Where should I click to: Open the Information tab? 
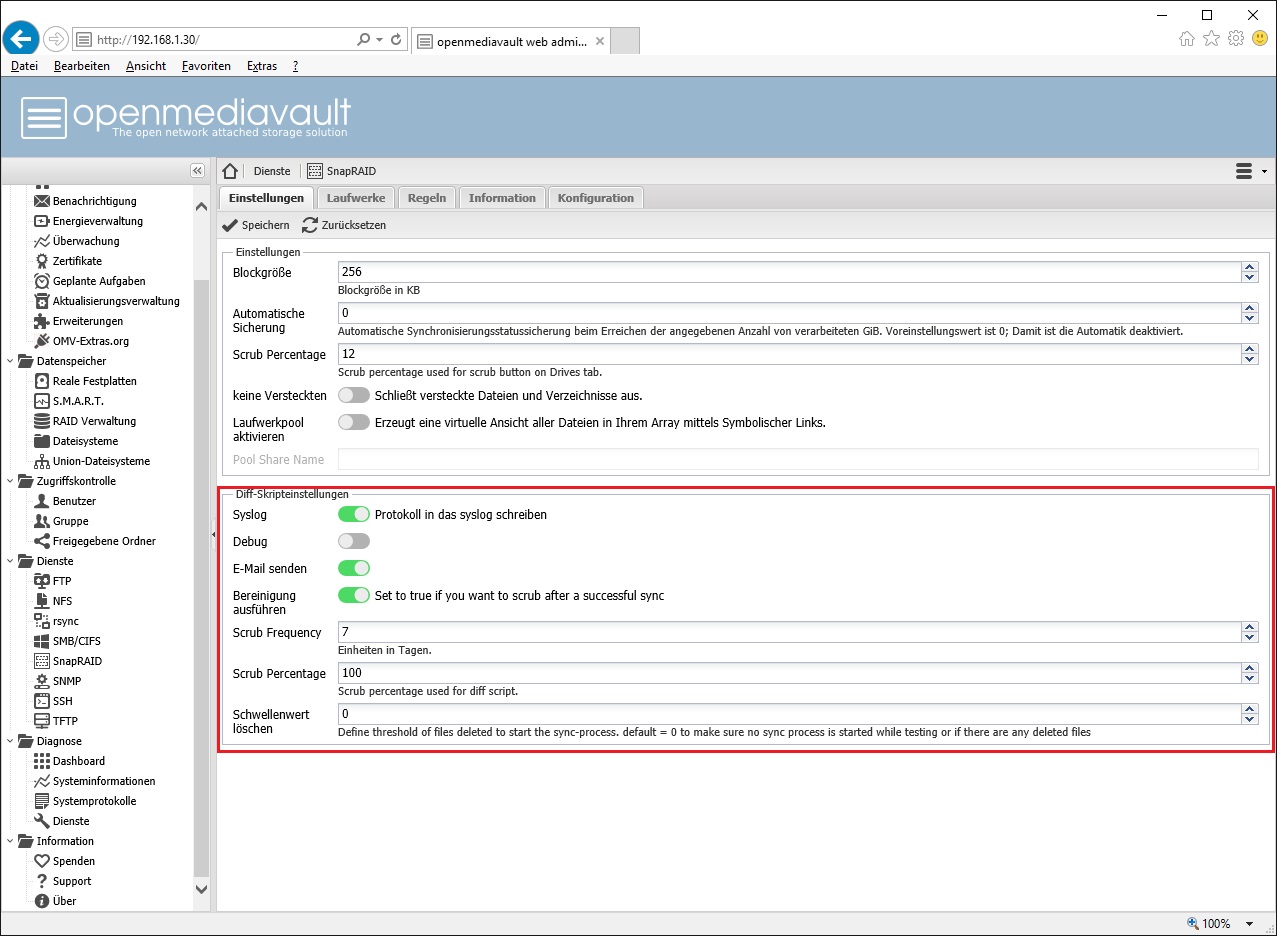coord(502,198)
